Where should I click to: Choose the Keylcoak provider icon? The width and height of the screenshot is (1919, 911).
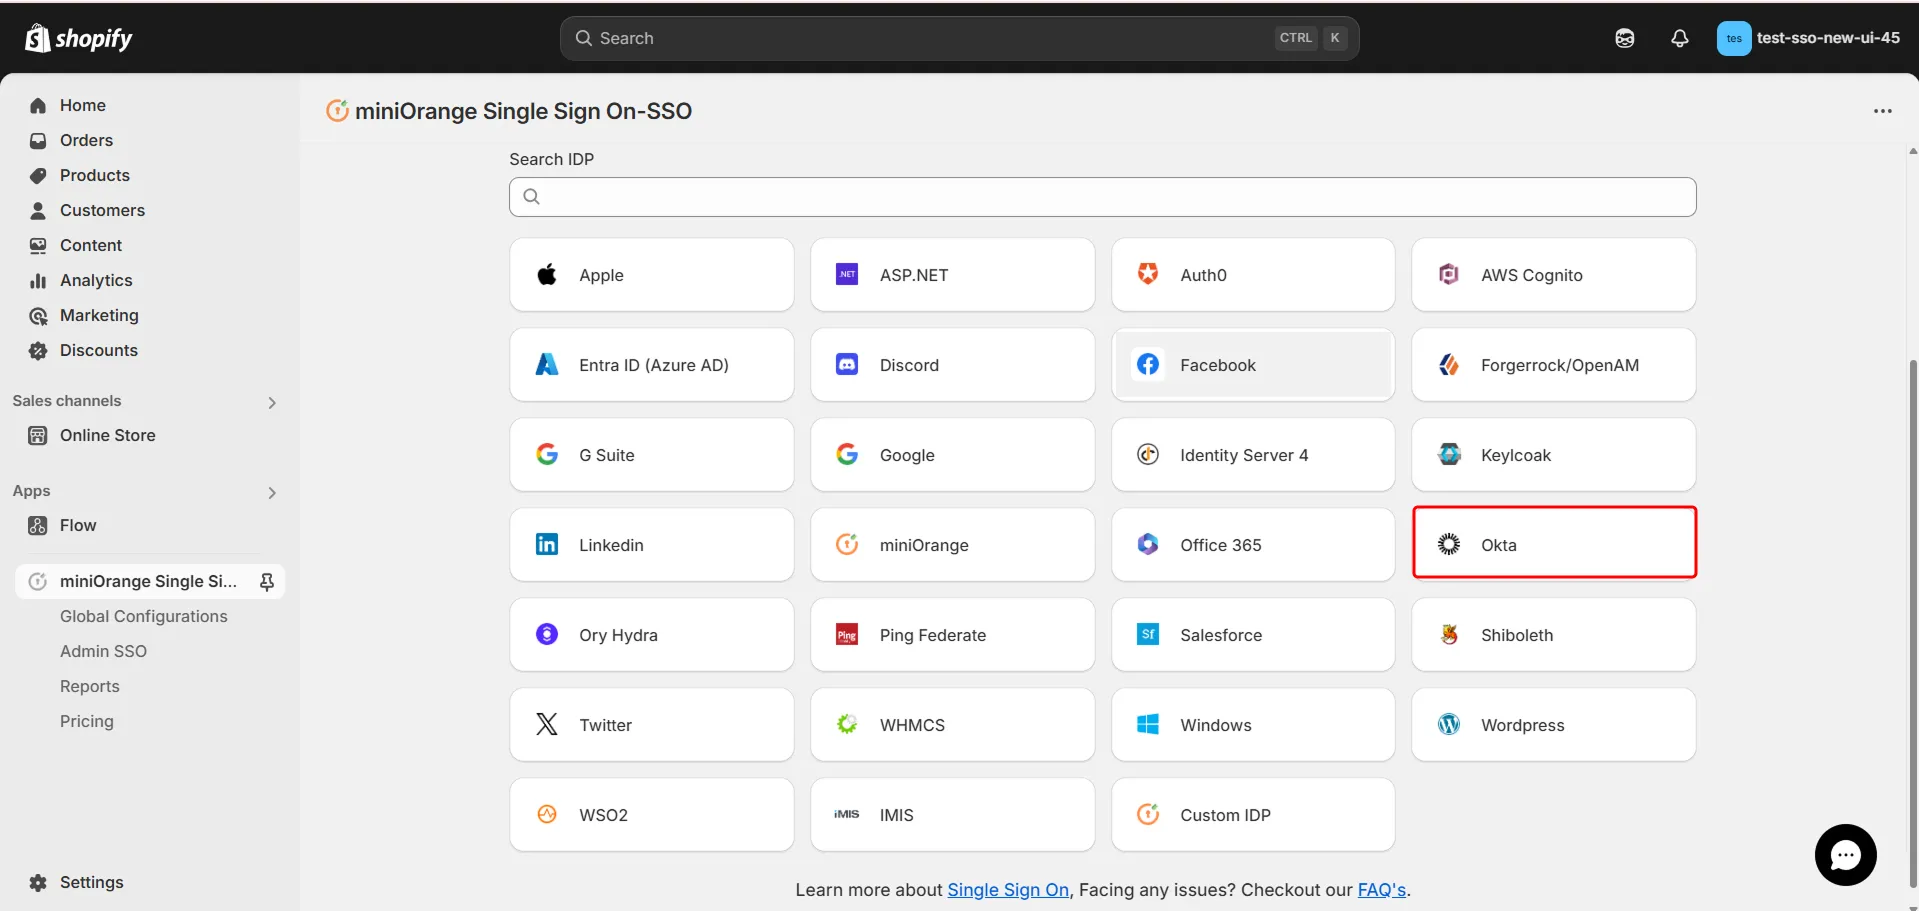pos(1449,454)
